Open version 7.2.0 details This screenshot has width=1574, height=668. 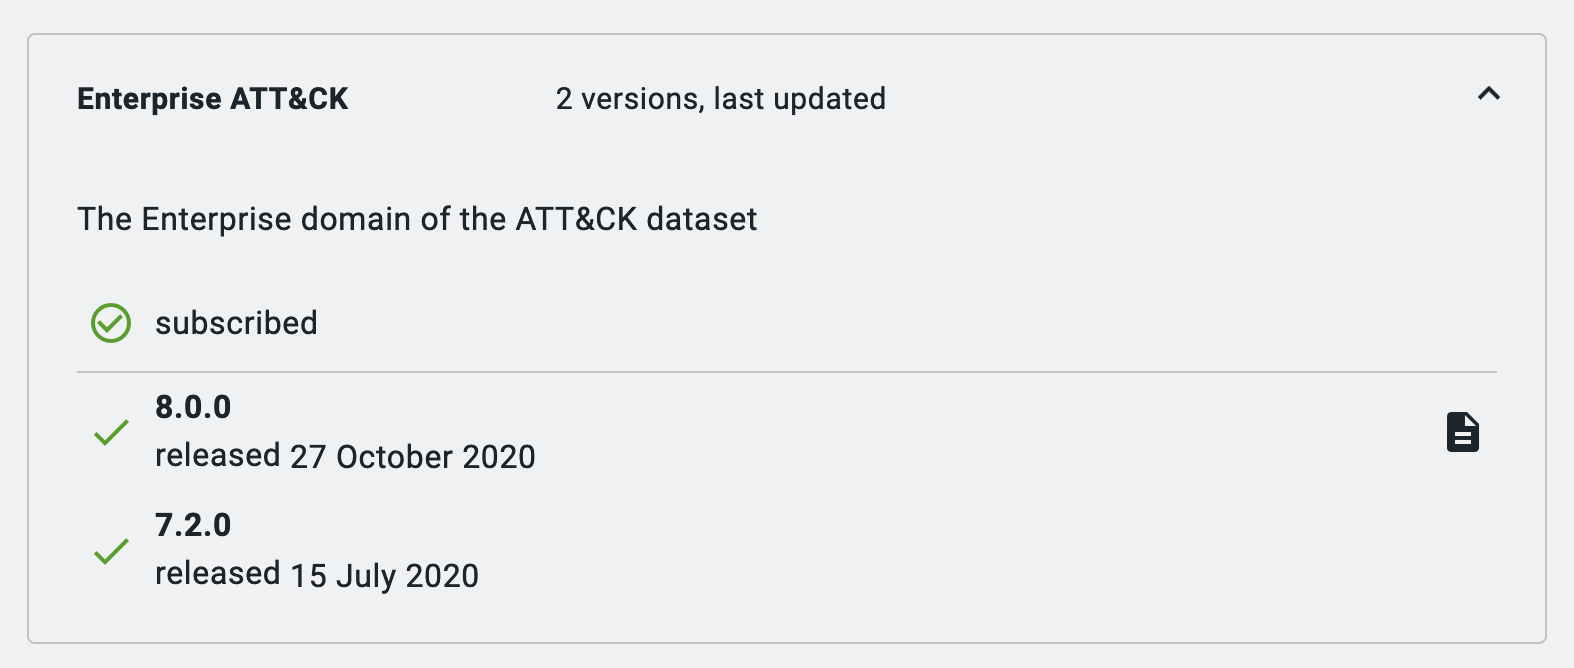coord(193,525)
